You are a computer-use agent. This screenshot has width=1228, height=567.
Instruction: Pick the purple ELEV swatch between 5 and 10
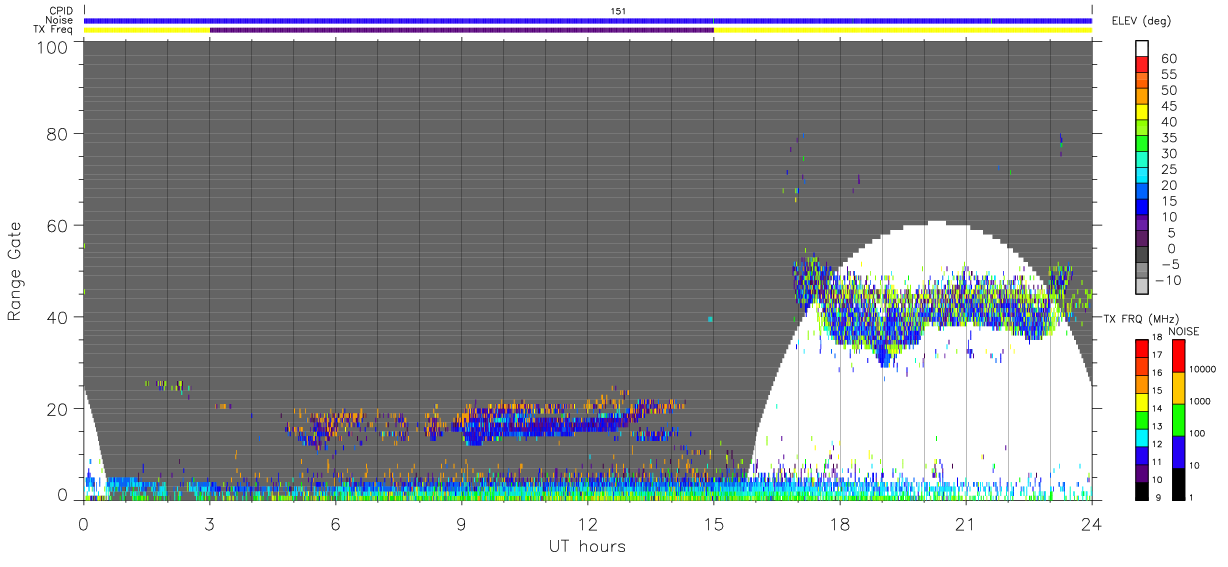[1143, 223]
